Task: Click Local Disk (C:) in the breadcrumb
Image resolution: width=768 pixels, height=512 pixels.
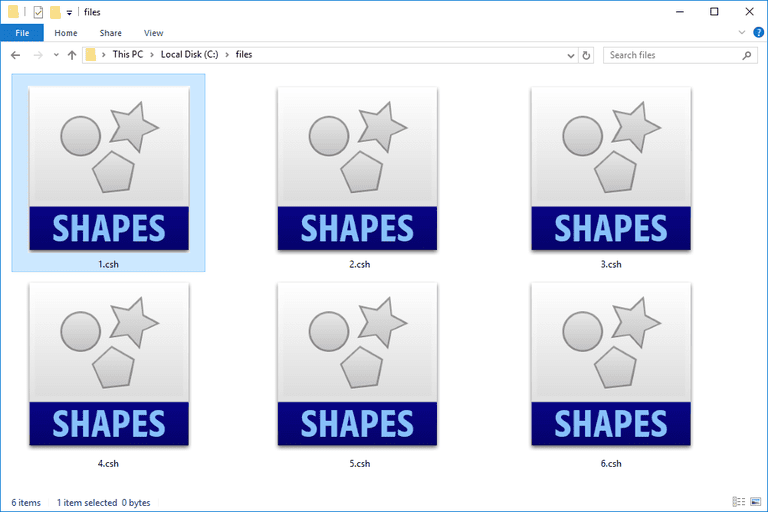Action: [x=190, y=54]
